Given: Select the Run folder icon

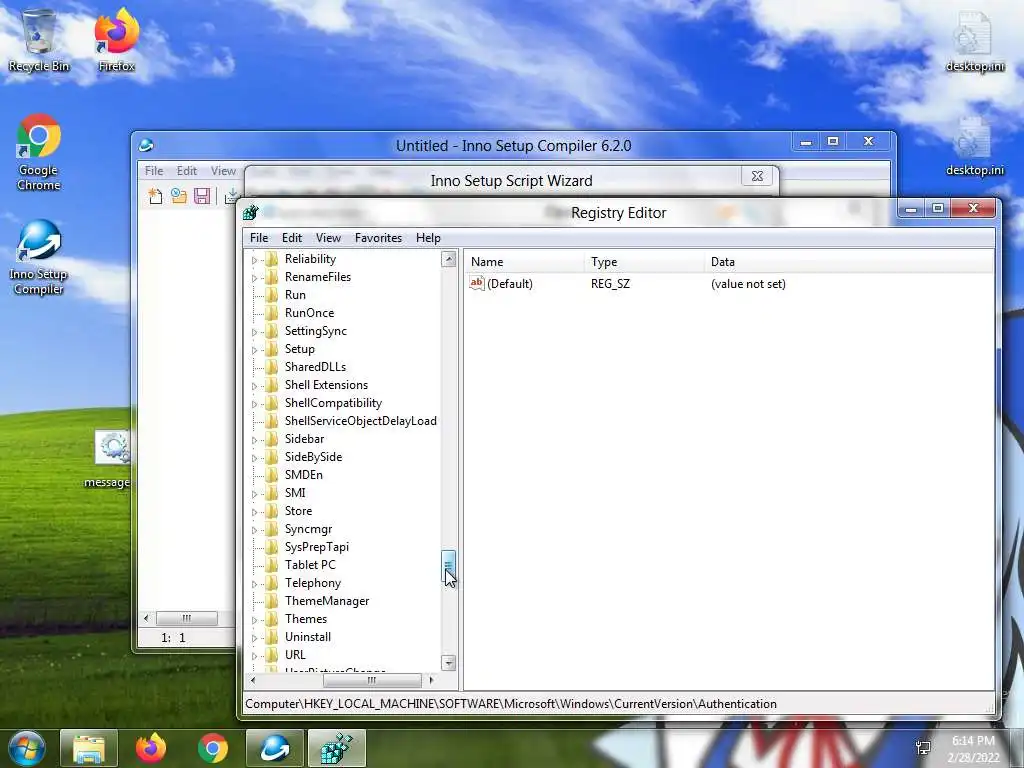Looking at the screenshot, I should coord(272,295).
